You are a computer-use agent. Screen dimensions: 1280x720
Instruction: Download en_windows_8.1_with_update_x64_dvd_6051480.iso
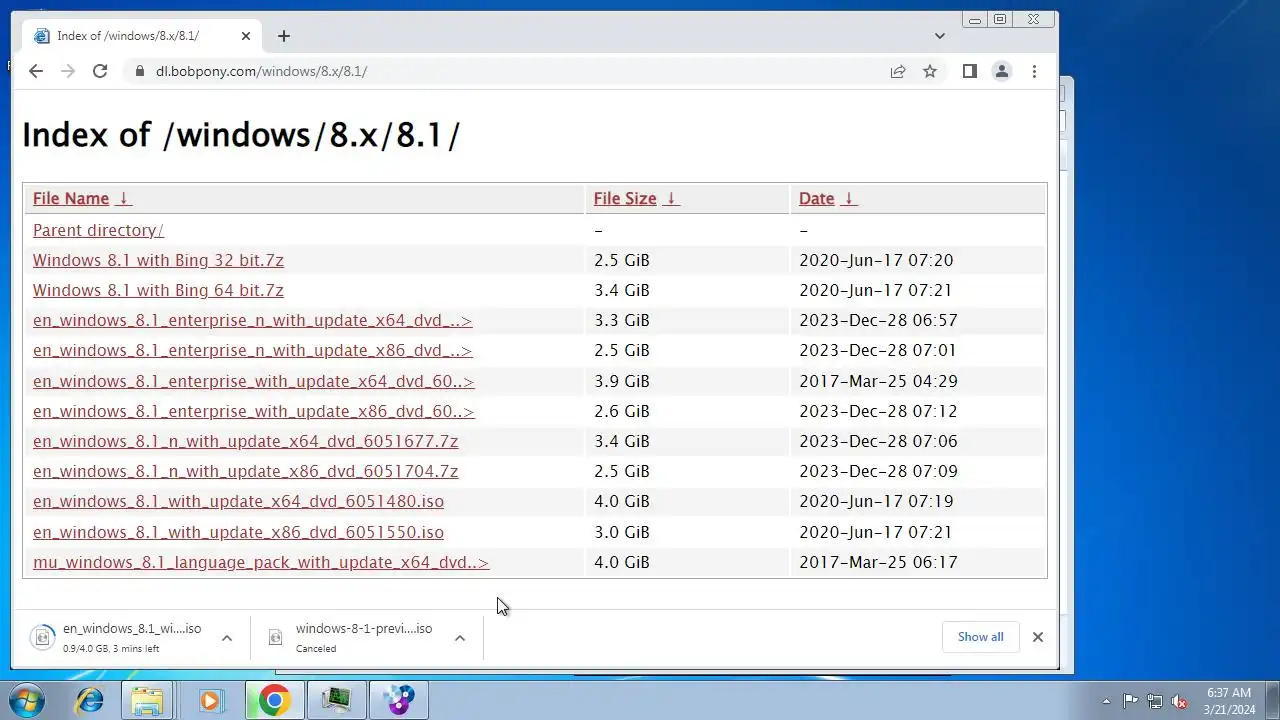click(x=238, y=501)
